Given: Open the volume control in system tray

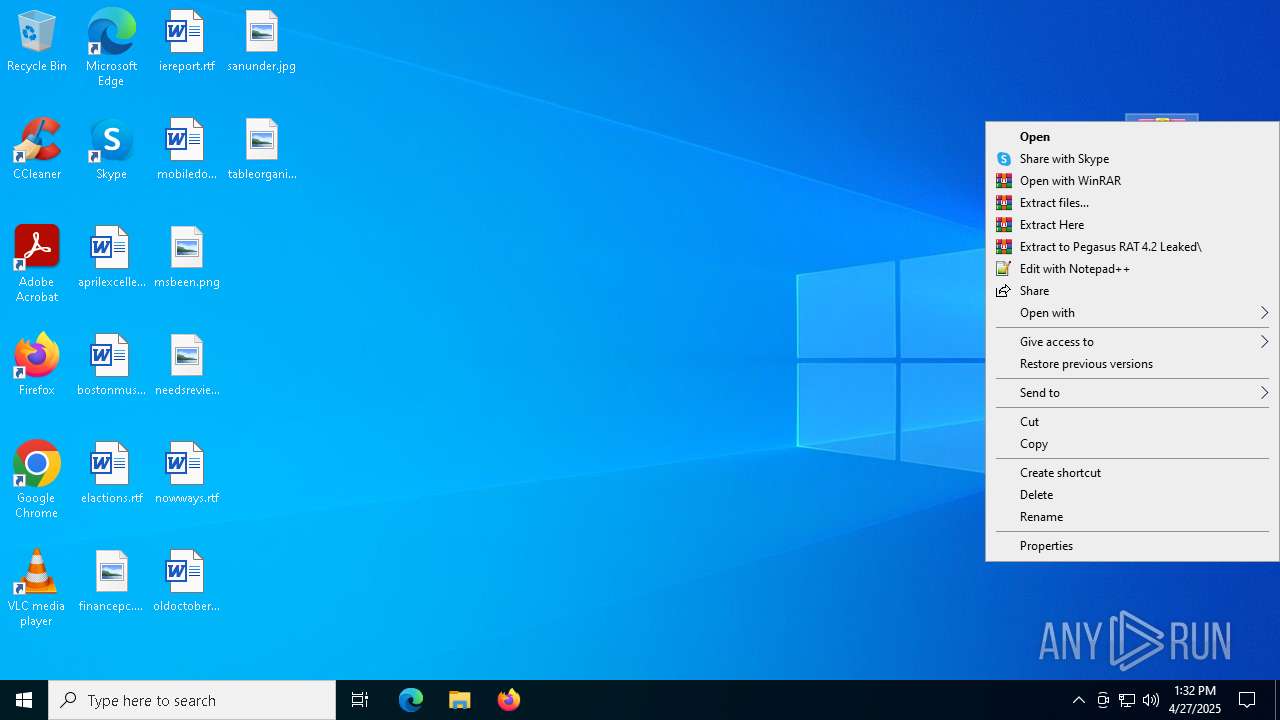Looking at the screenshot, I should [1151, 700].
